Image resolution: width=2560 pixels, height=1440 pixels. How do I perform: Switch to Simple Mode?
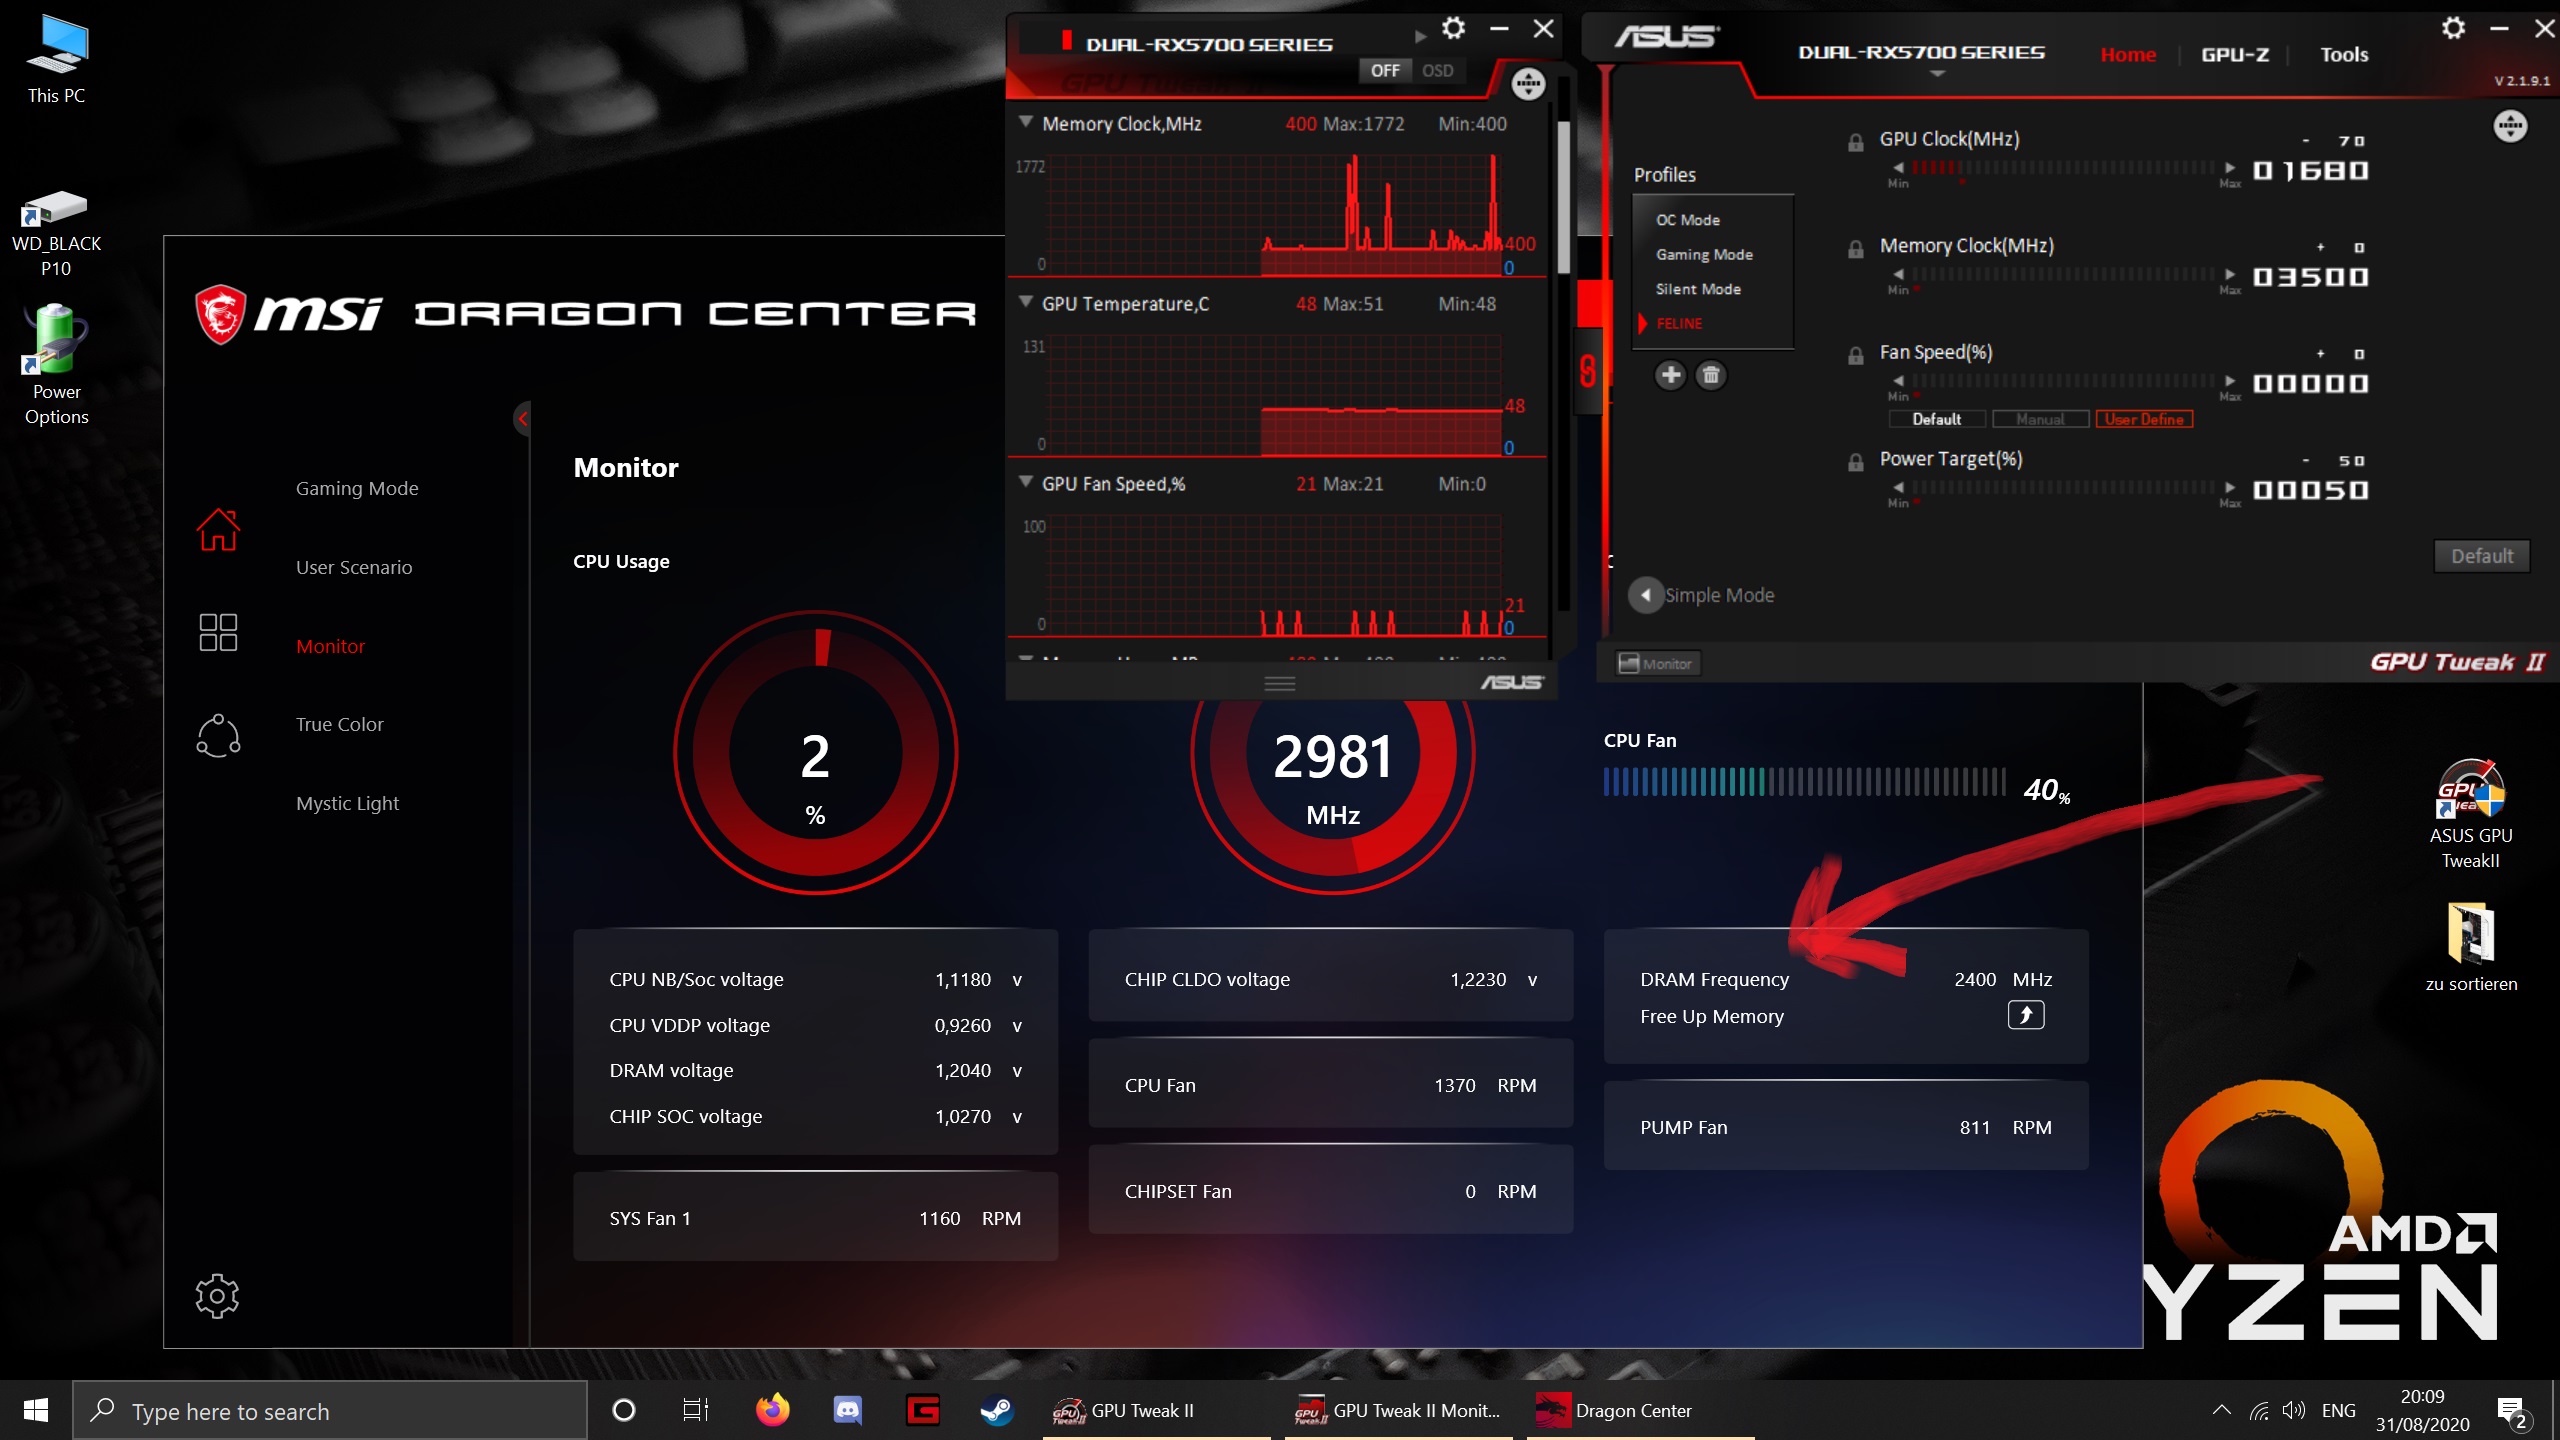1646,595
